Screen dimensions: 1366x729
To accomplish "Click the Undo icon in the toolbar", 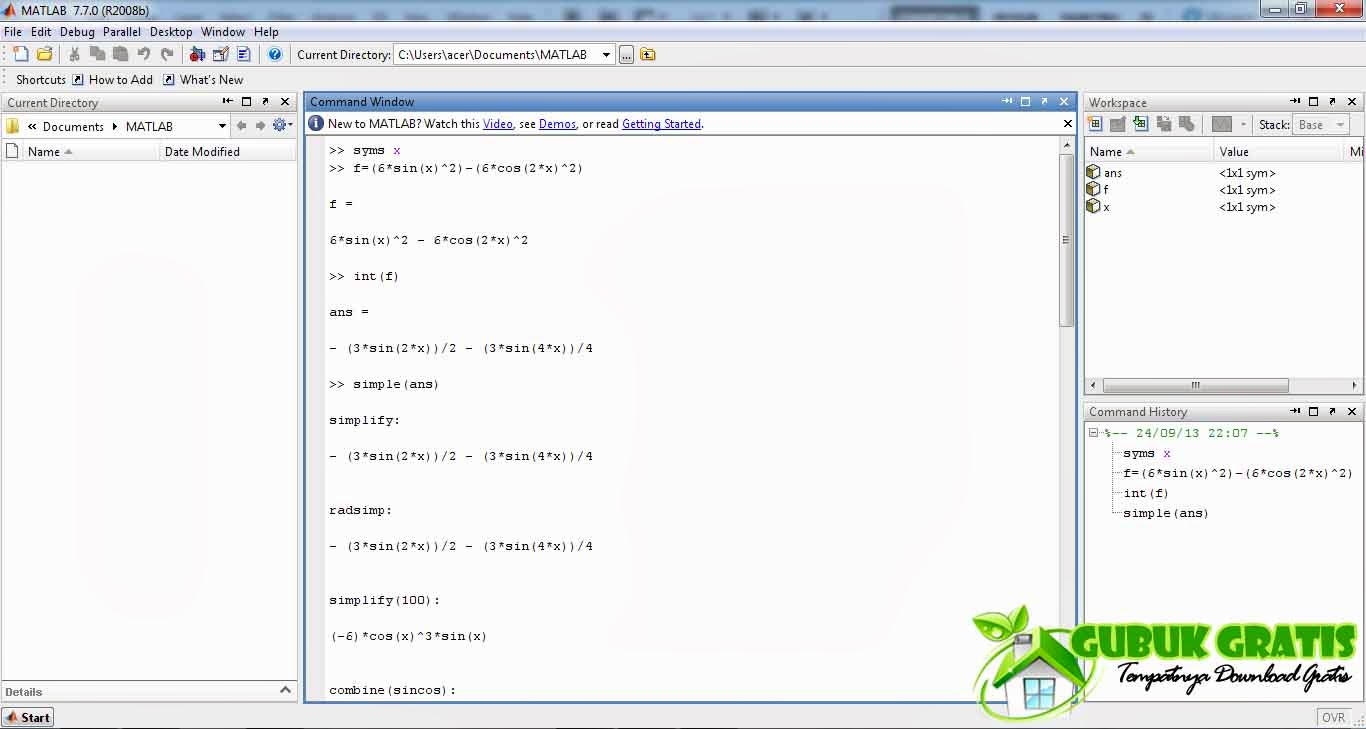I will click(x=142, y=54).
